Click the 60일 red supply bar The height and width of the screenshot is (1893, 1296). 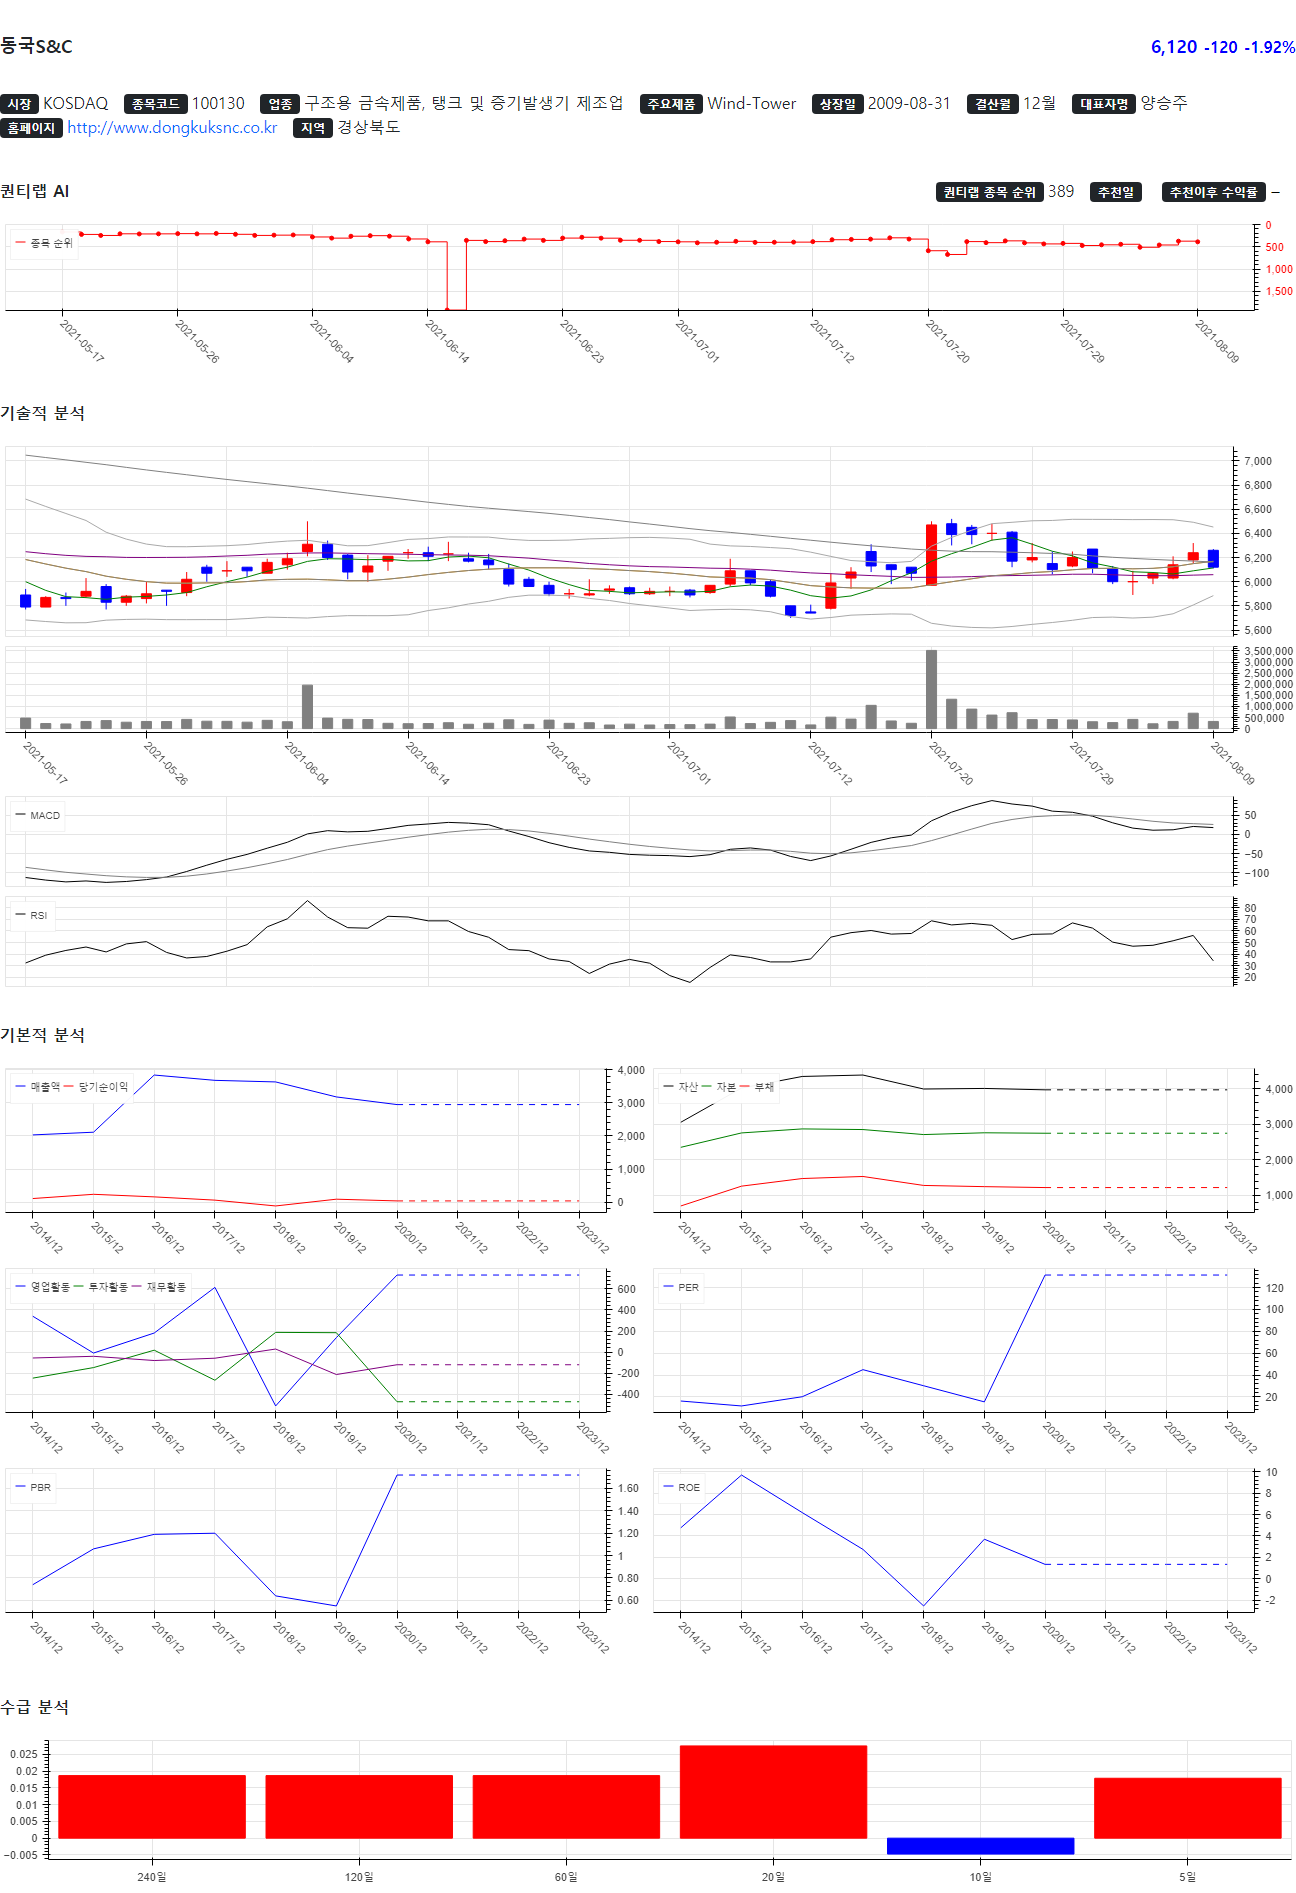coord(566,1807)
